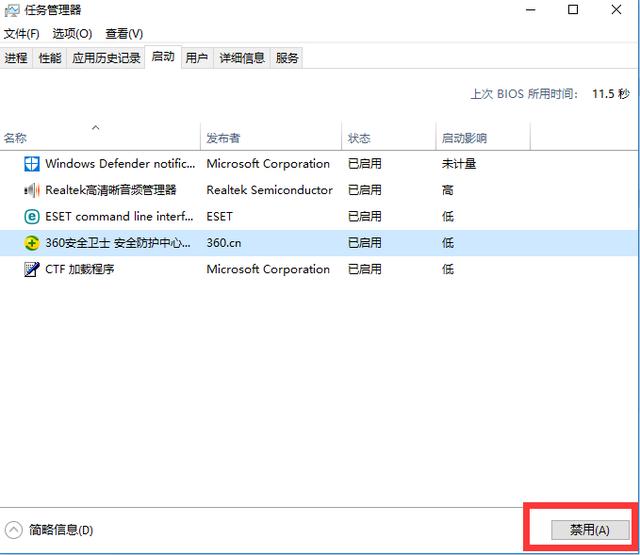The image size is (640, 555).
Task: Switch to the 用户 tab
Action: coord(197,58)
